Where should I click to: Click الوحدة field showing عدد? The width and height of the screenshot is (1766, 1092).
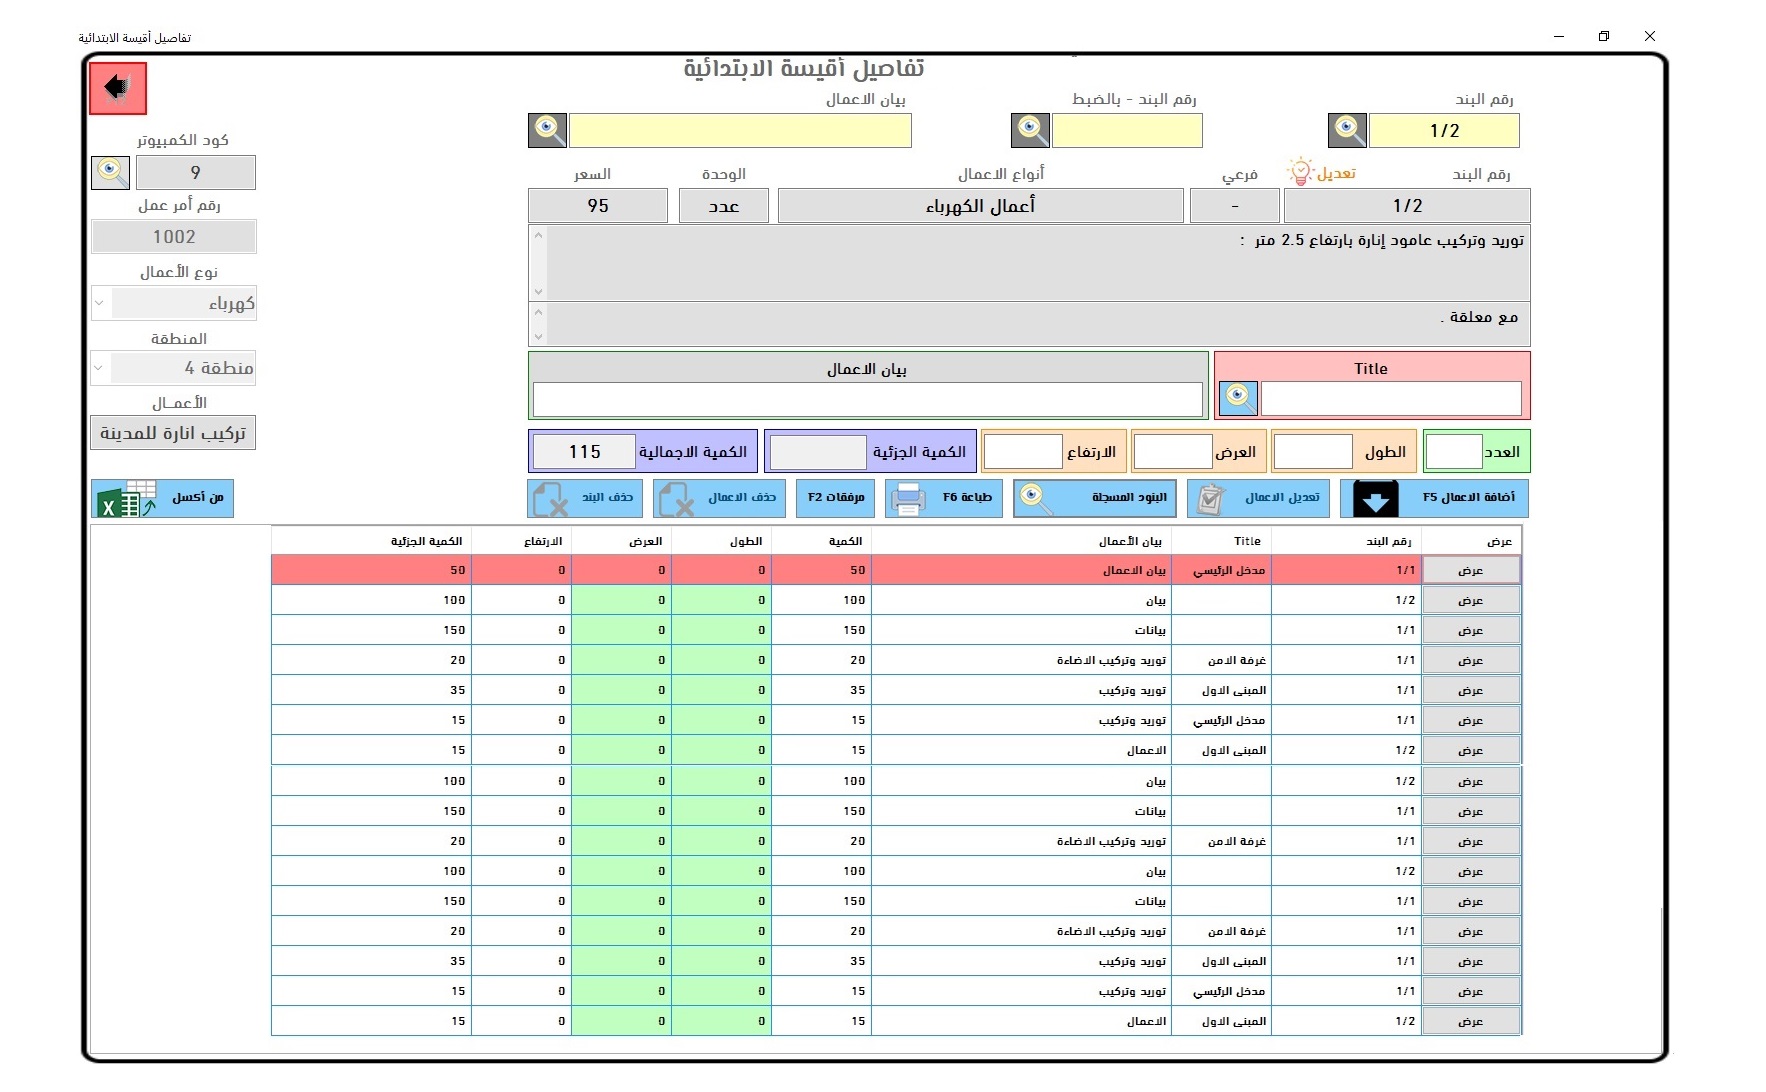click(724, 206)
